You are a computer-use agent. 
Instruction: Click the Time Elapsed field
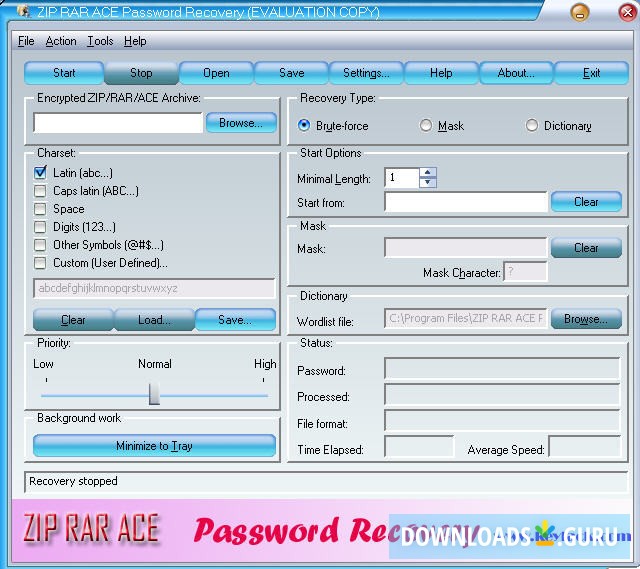click(x=419, y=447)
